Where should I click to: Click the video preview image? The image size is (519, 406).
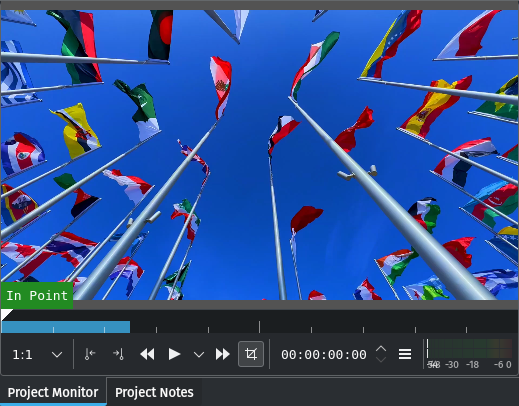(x=259, y=155)
